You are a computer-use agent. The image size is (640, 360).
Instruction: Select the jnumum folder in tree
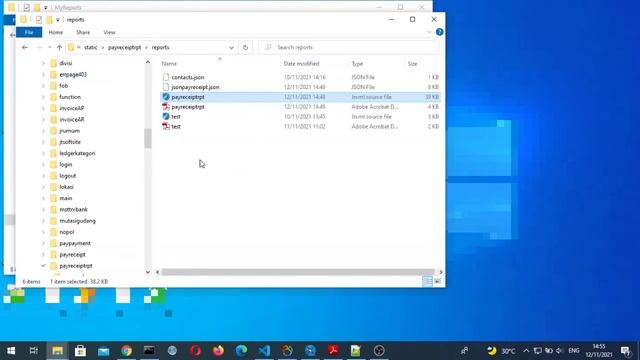tap(69, 131)
